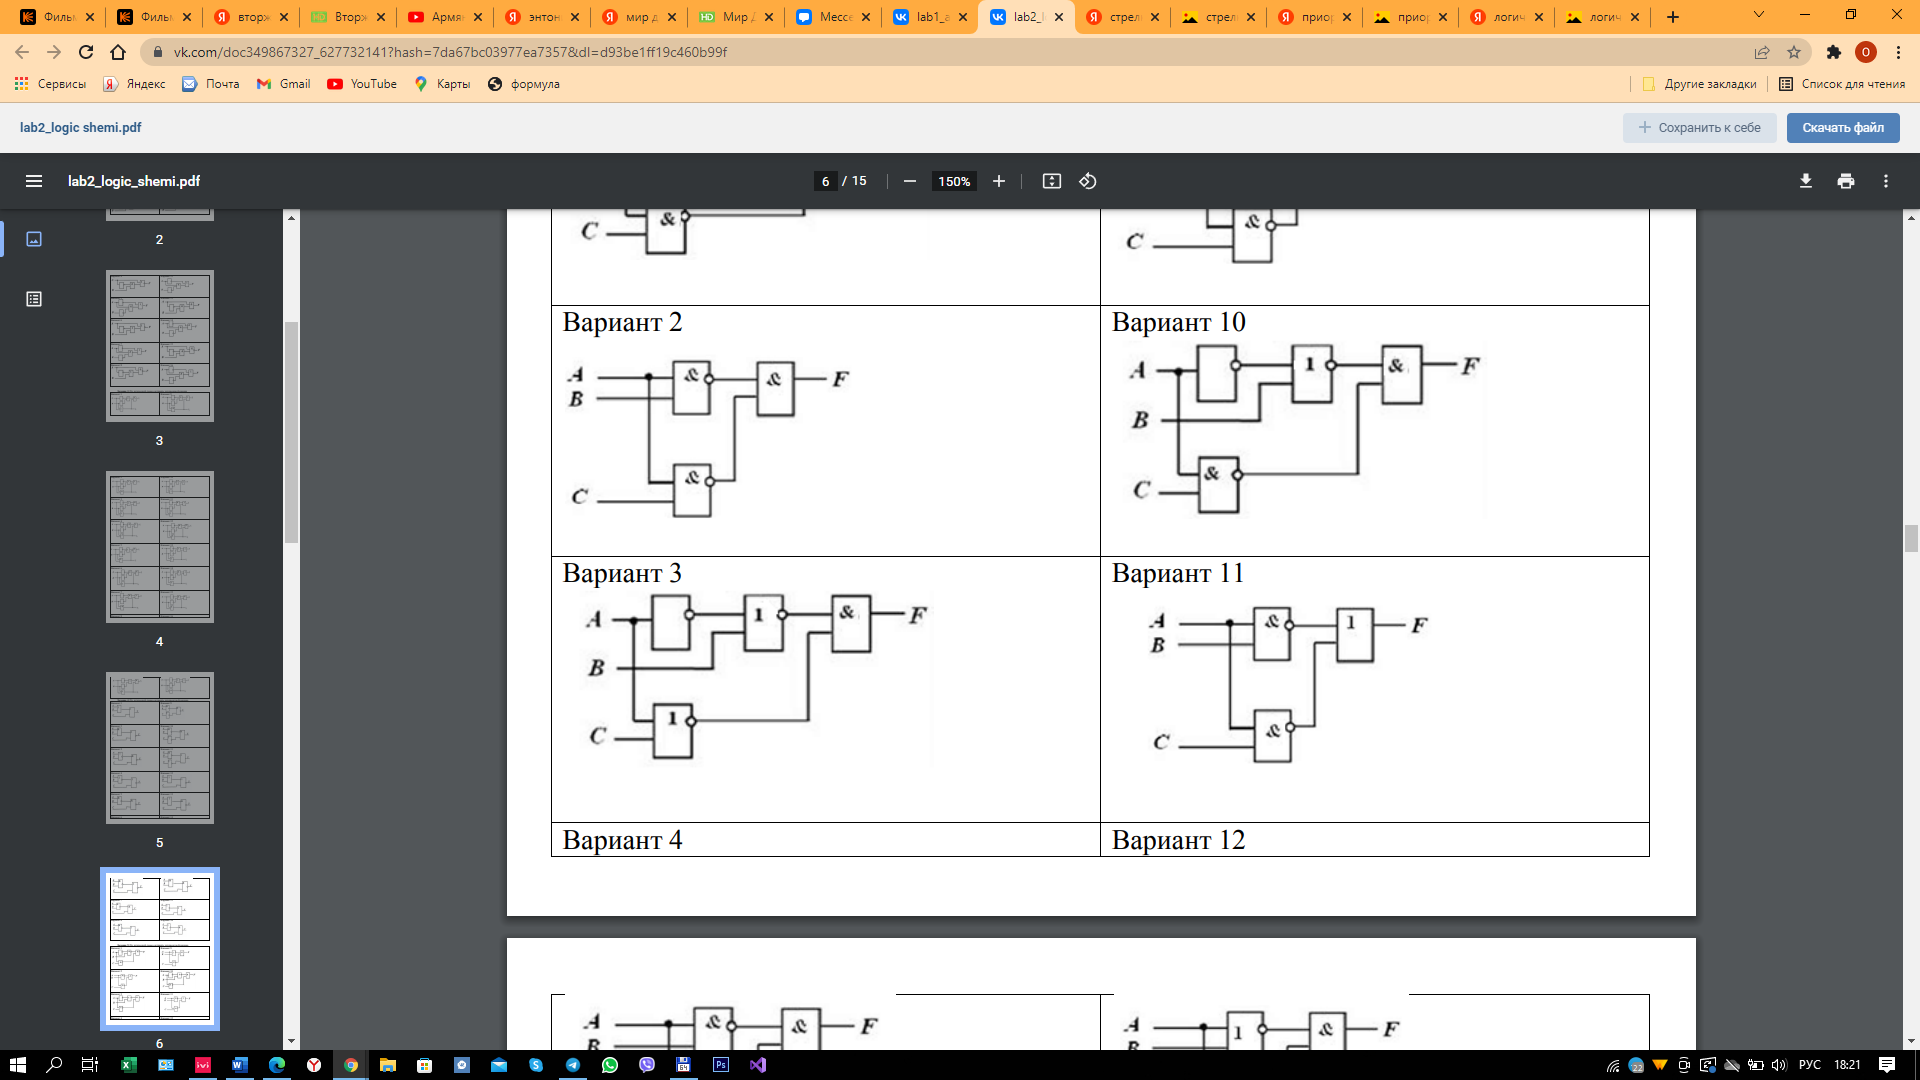Open the YouTube bookmark
The image size is (1920, 1080).
tap(362, 84)
